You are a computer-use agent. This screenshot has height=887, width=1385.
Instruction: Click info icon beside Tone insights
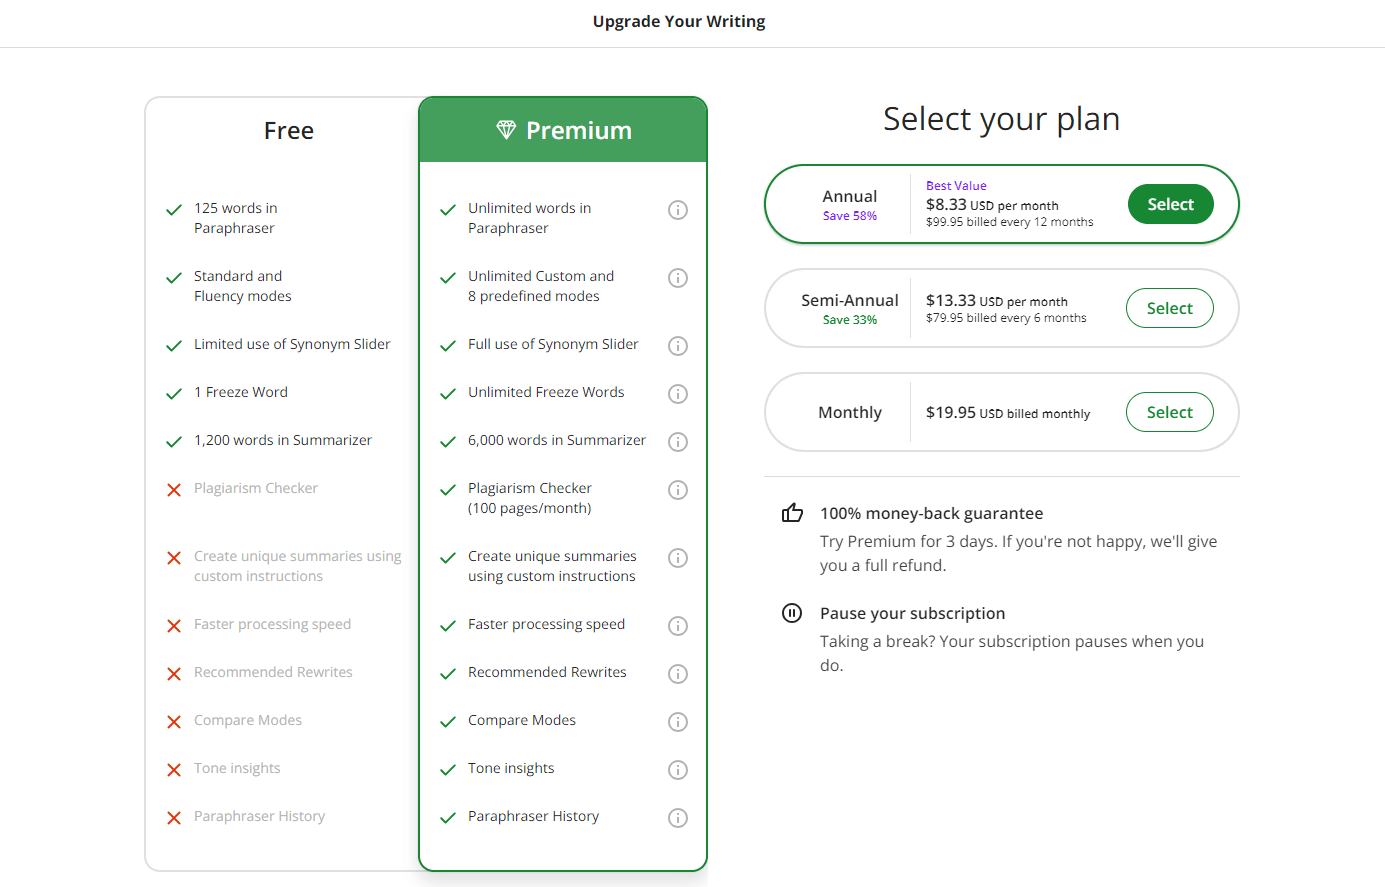pos(678,770)
